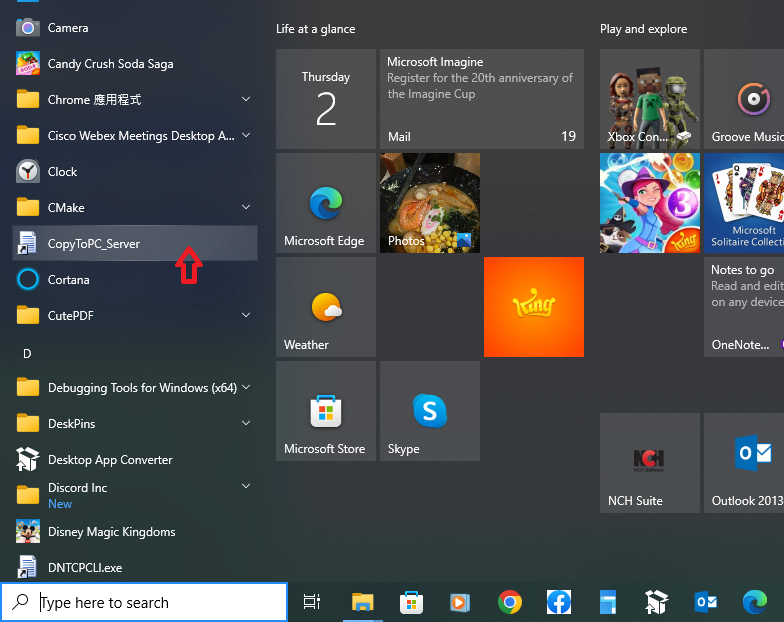Open the Thursday 2 calendar tile
Image resolution: width=784 pixels, height=622 pixels.
click(x=326, y=99)
